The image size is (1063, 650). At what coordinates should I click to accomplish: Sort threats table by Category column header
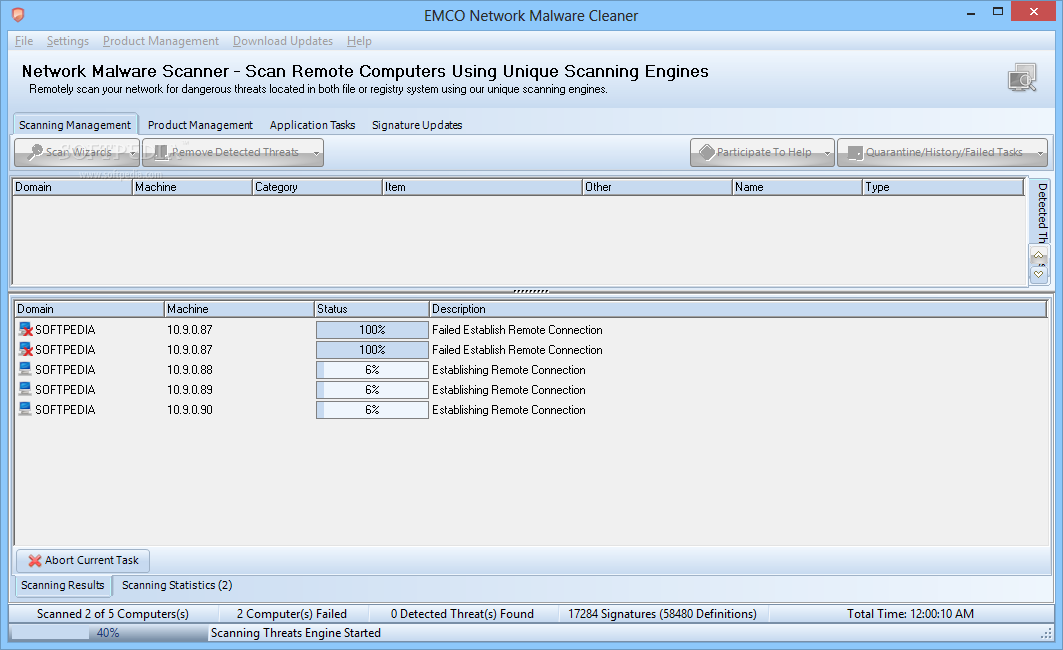317,187
